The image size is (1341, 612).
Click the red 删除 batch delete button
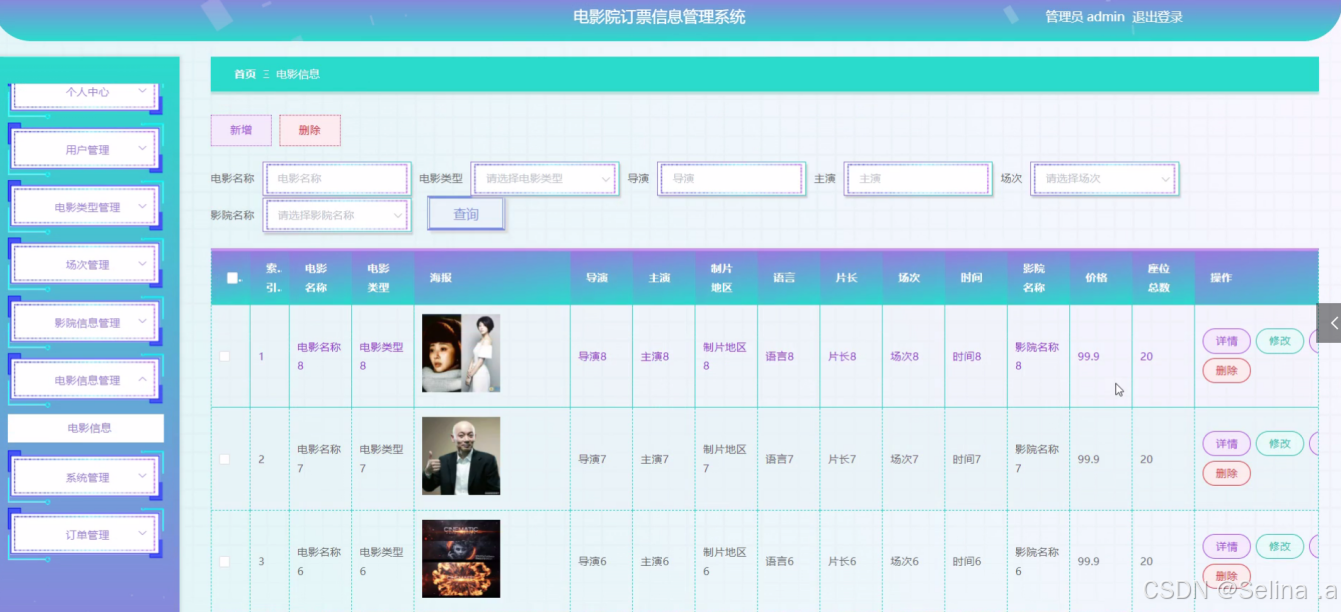tap(310, 130)
